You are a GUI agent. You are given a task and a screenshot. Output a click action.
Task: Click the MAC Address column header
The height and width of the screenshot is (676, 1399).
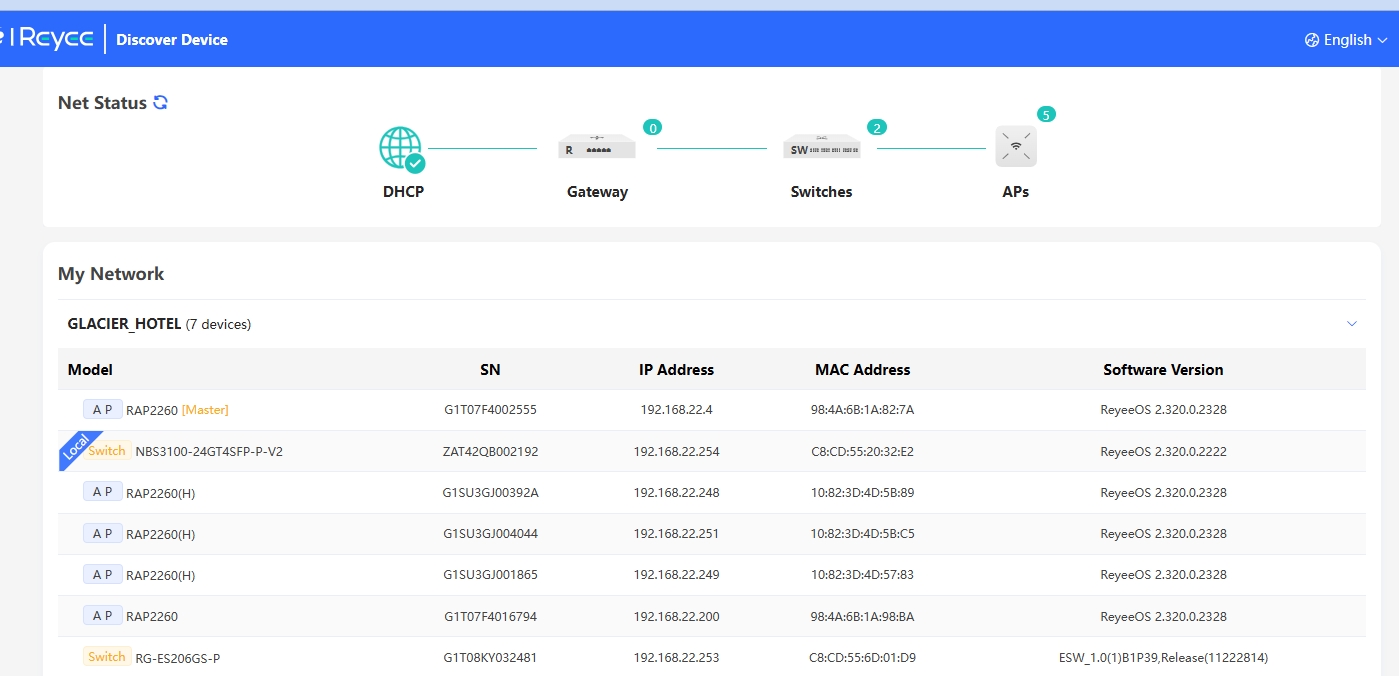click(862, 370)
